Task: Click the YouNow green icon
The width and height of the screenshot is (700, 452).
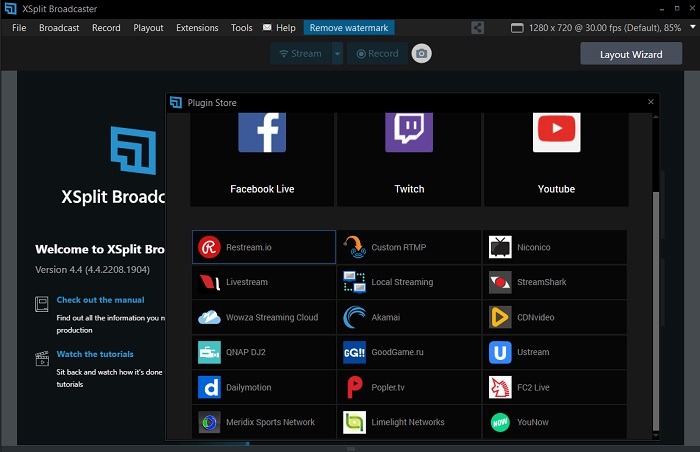Action: (500, 422)
